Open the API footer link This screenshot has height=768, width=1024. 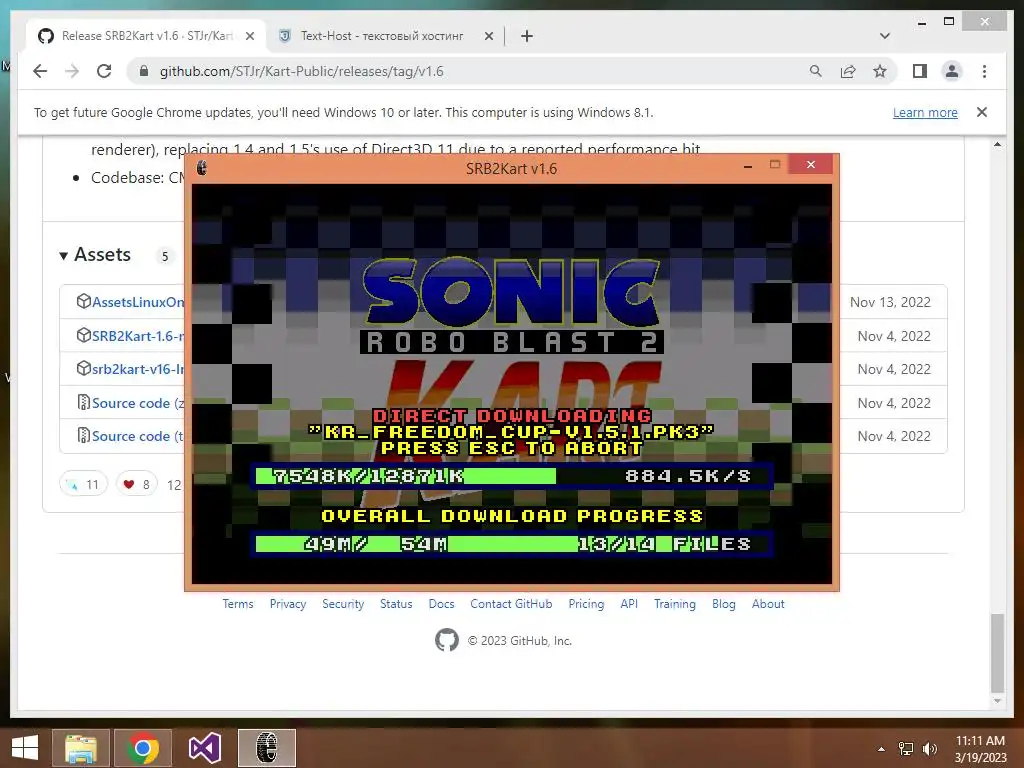[x=629, y=604]
